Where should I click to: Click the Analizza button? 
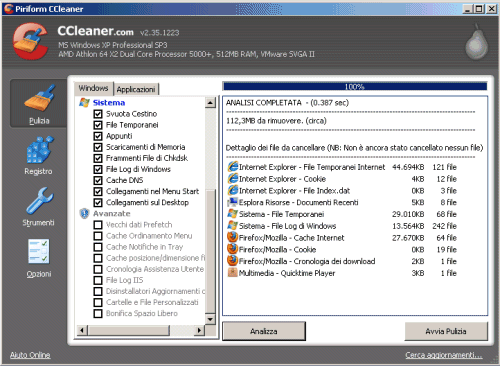pos(264,331)
